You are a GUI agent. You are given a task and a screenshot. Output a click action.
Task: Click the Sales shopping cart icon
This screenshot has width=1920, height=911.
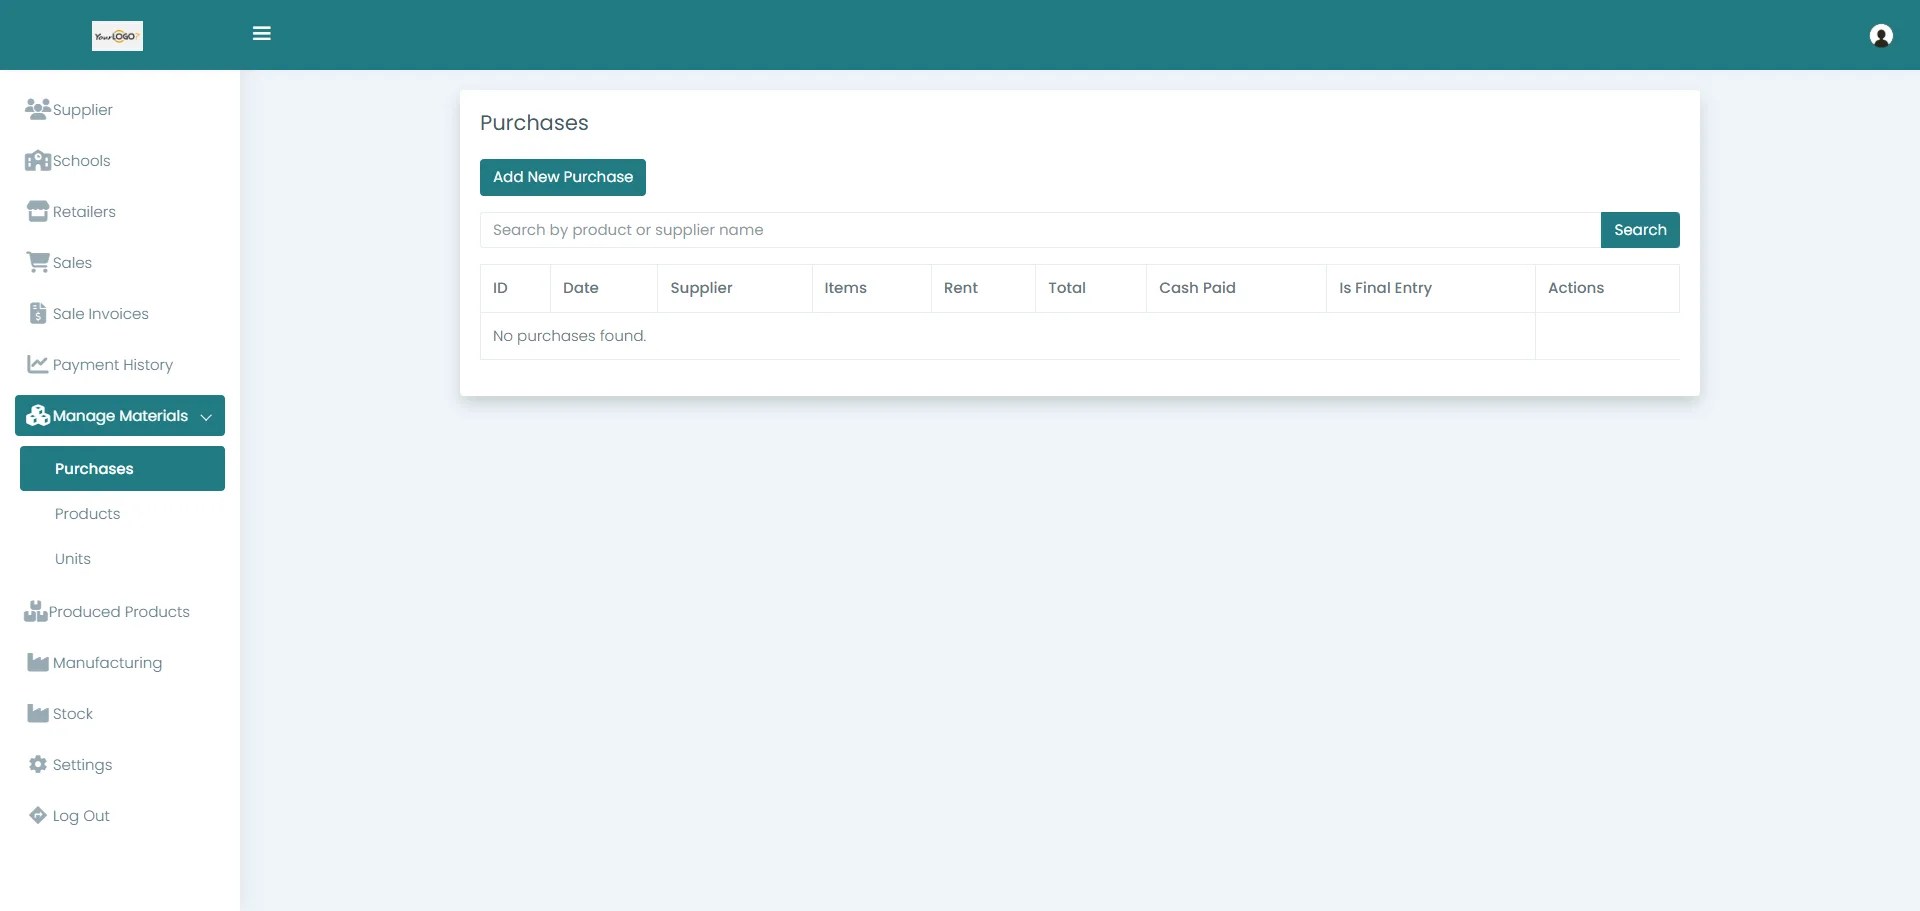38,262
